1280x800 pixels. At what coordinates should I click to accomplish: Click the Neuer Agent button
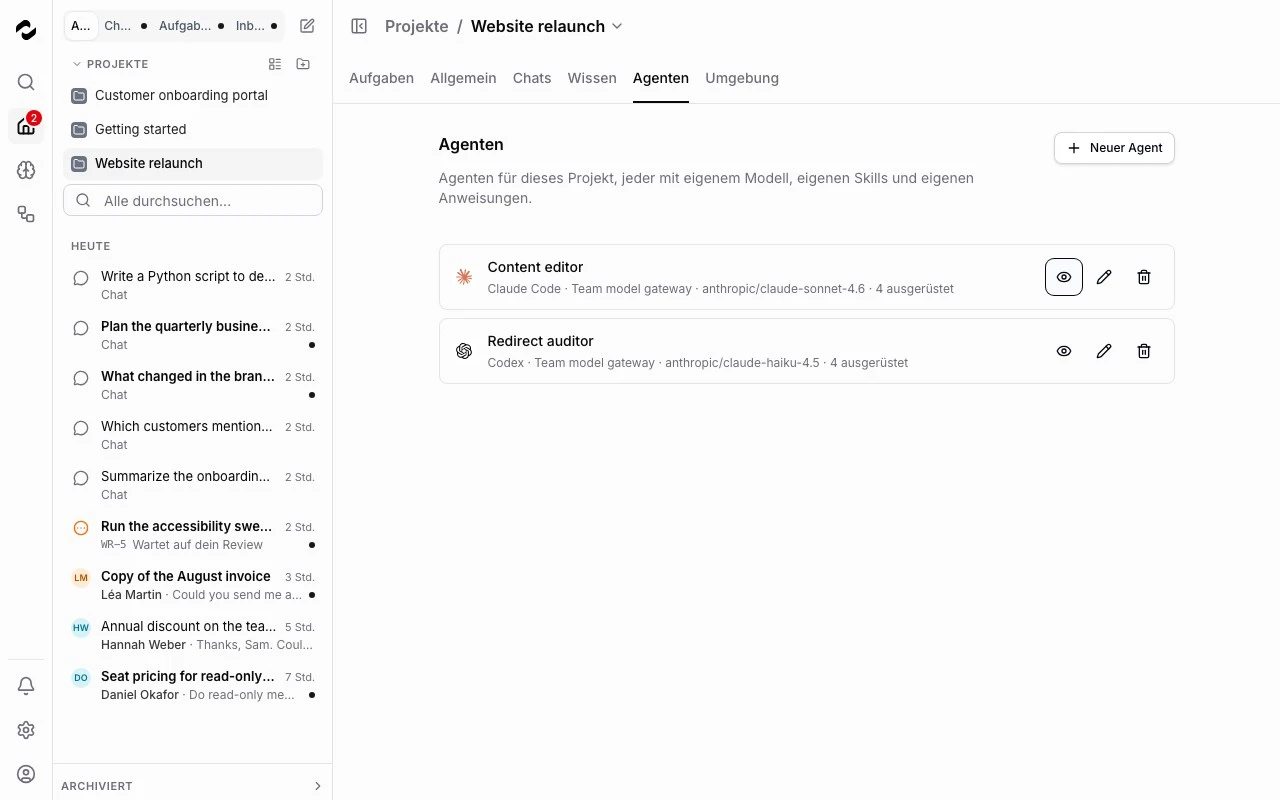tap(1114, 148)
